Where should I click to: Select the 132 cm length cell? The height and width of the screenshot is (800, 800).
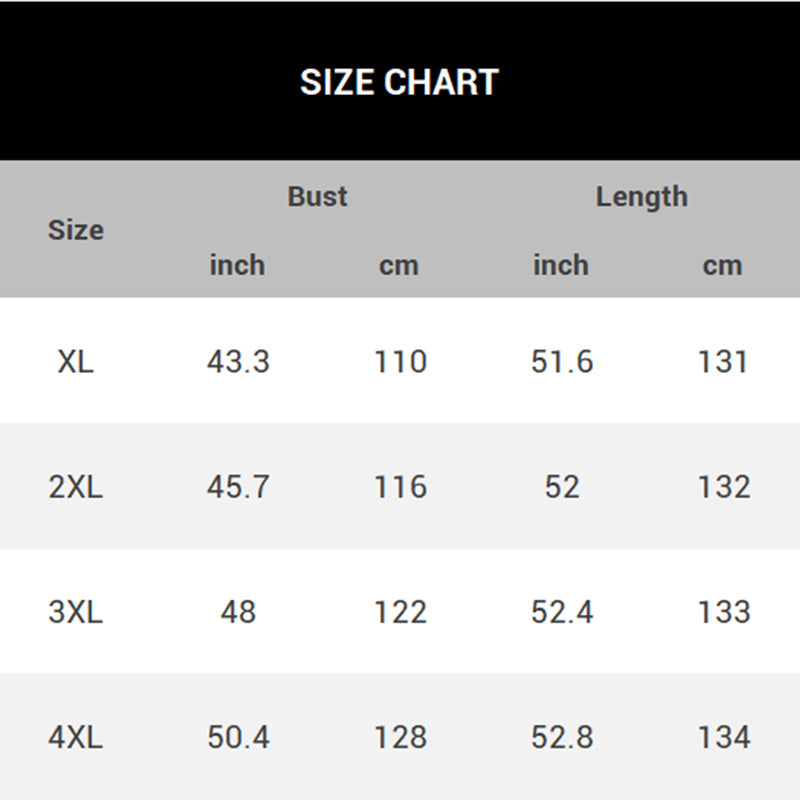tap(723, 487)
